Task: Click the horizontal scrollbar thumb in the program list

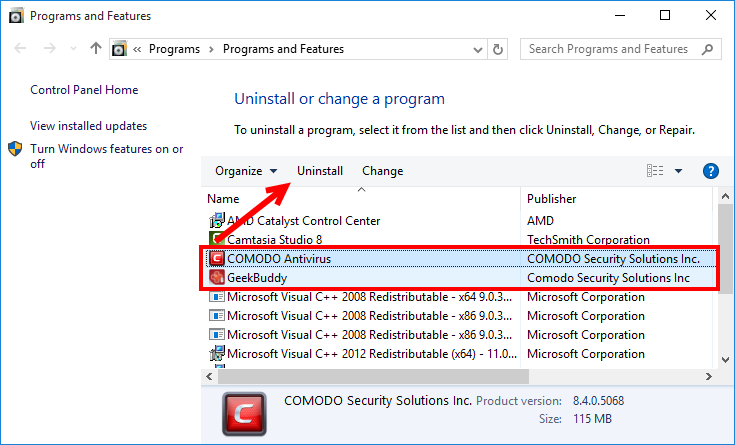Action: pyautogui.click(x=373, y=376)
